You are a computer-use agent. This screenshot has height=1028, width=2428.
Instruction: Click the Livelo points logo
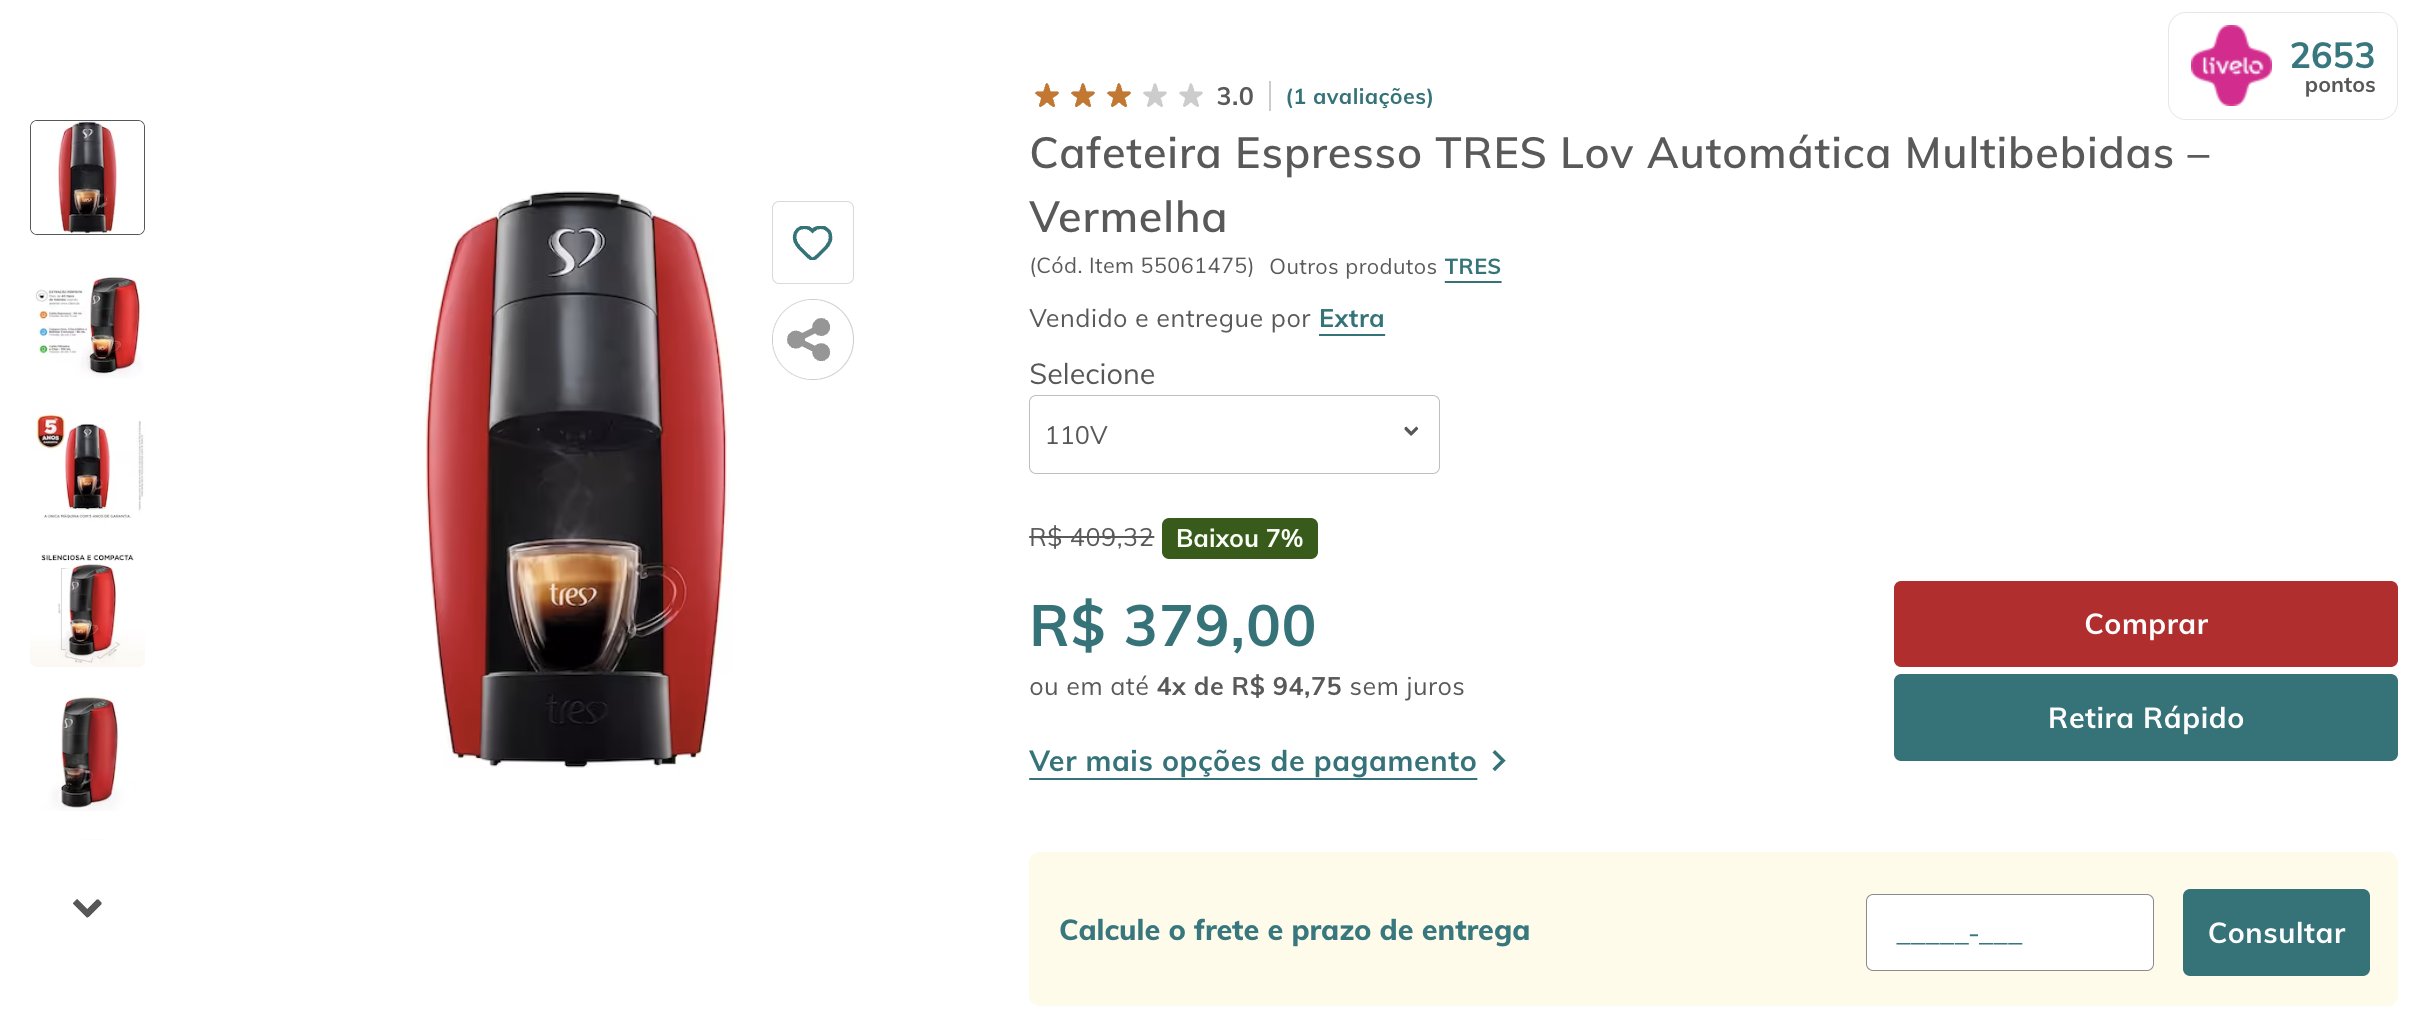pos(2231,66)
